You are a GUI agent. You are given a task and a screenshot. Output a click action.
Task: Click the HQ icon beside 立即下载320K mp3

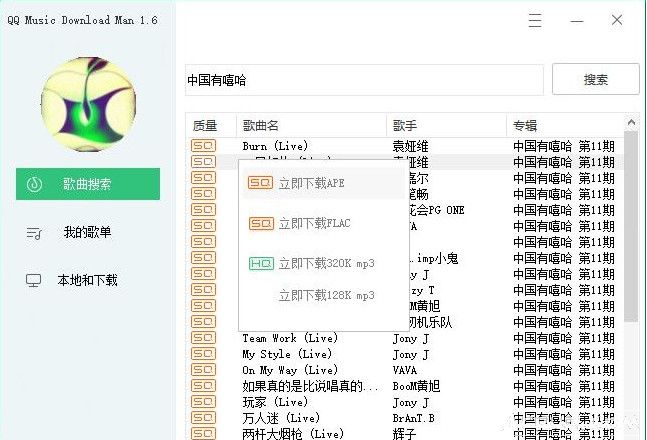point(261,263)
